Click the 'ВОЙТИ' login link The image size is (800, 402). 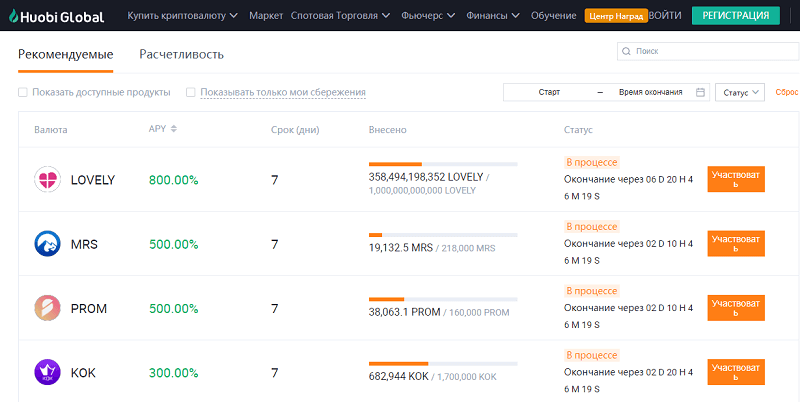pos(665,16)
